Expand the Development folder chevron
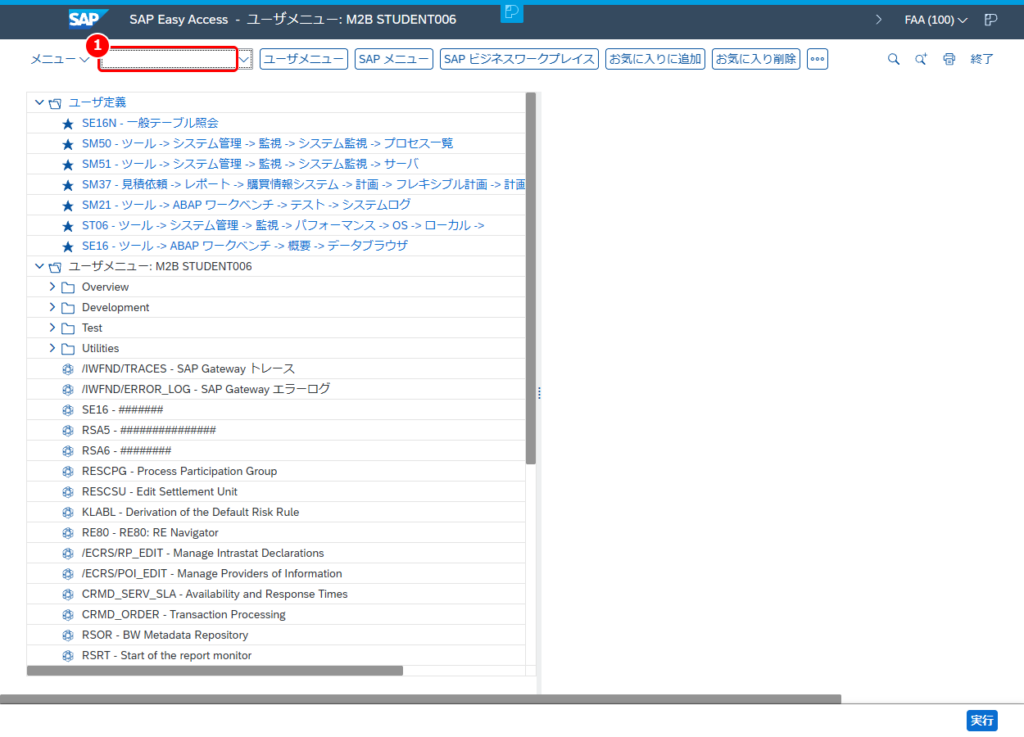 tap(52, 307)
